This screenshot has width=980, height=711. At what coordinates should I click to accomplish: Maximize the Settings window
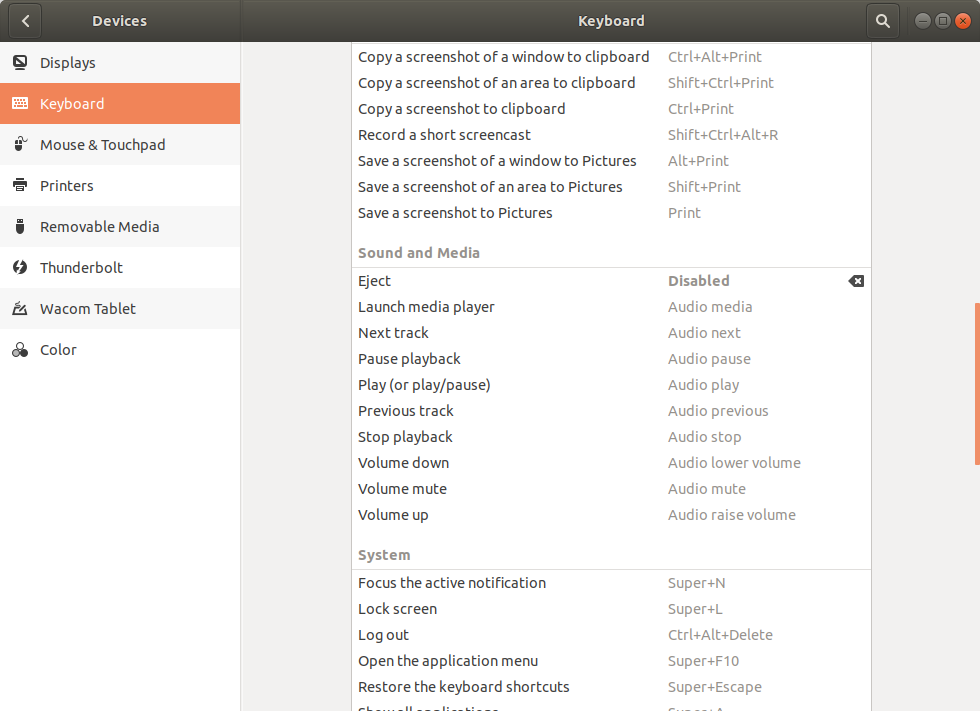pos(942,20)
